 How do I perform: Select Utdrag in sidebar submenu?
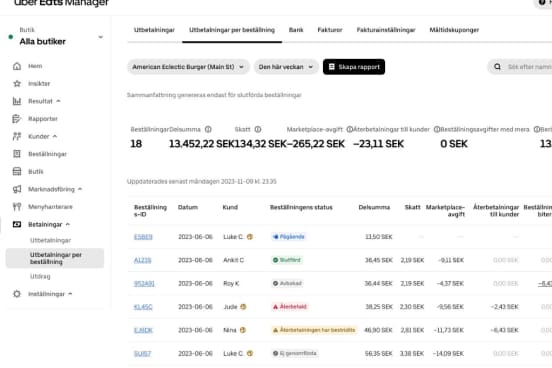[x=40, y=276]
